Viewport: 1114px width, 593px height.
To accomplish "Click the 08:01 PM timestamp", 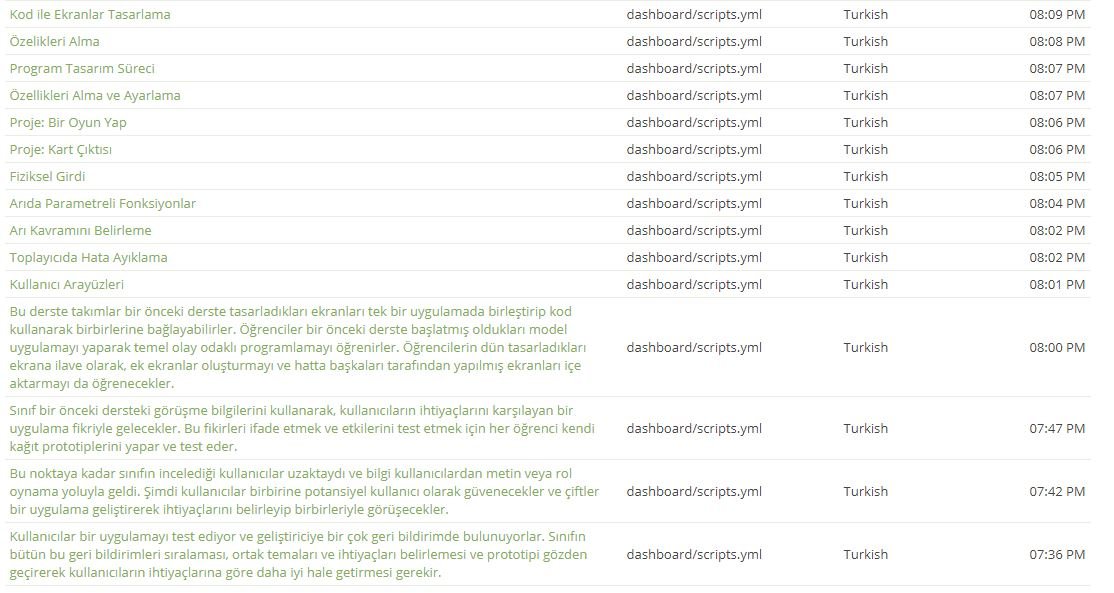I will 1057,284.
